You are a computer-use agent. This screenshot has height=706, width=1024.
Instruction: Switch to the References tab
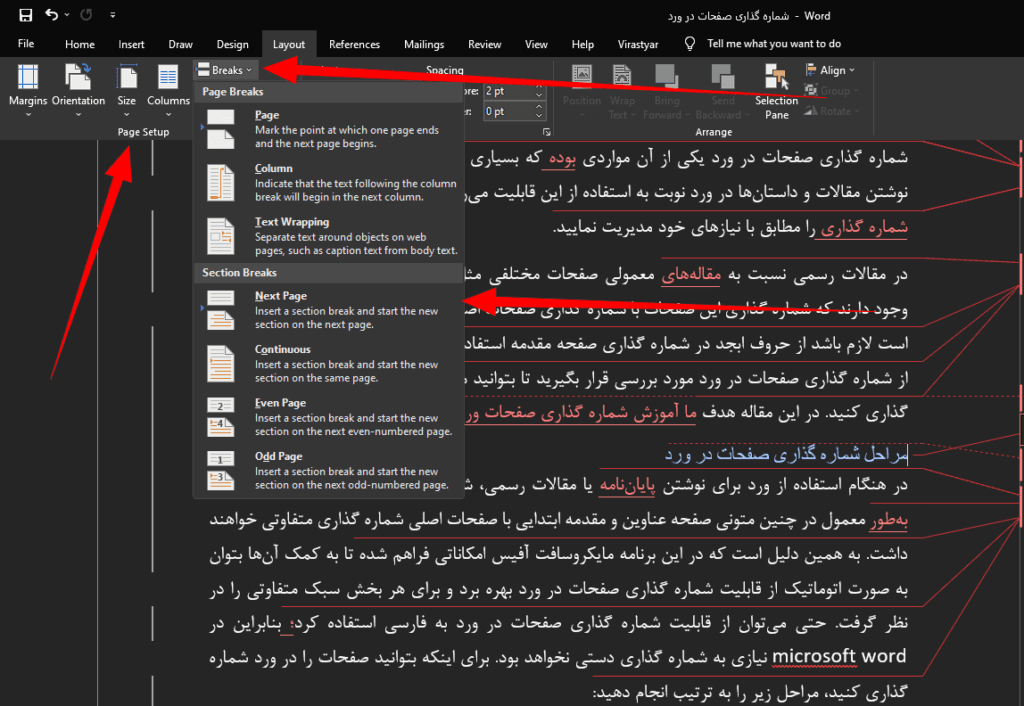[x=355, y=44]
